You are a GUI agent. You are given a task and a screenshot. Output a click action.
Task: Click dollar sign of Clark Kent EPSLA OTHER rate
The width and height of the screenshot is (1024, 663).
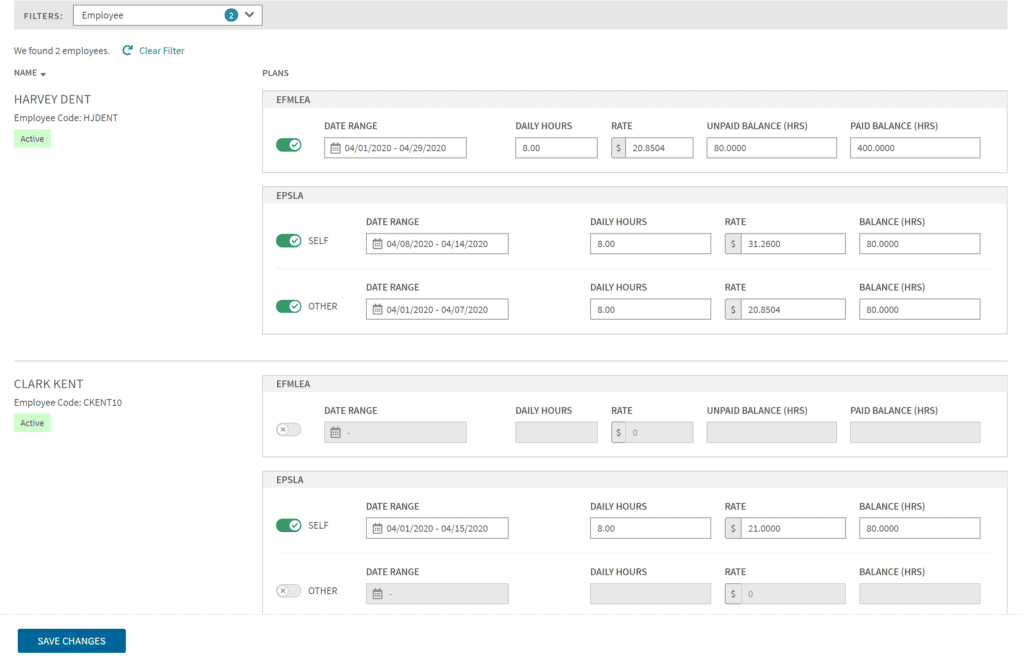(x=733, y=594)
